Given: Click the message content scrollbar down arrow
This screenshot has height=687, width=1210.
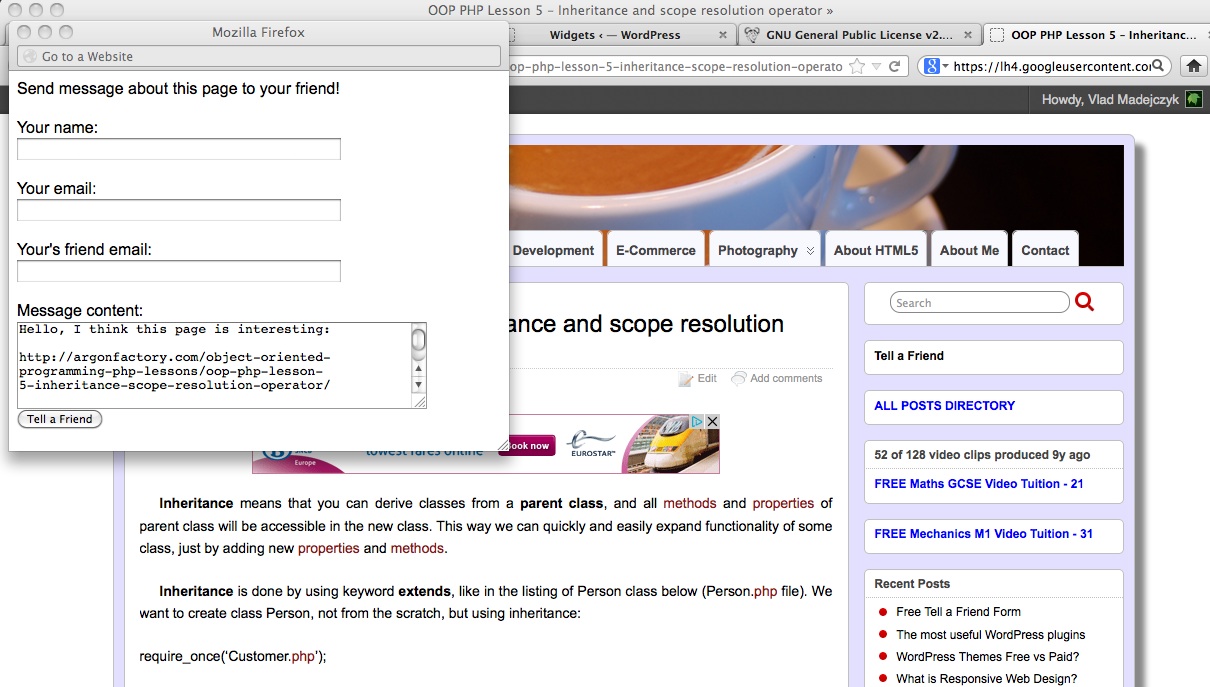Looking at the screenshot, I should click(x=418, y=385).
